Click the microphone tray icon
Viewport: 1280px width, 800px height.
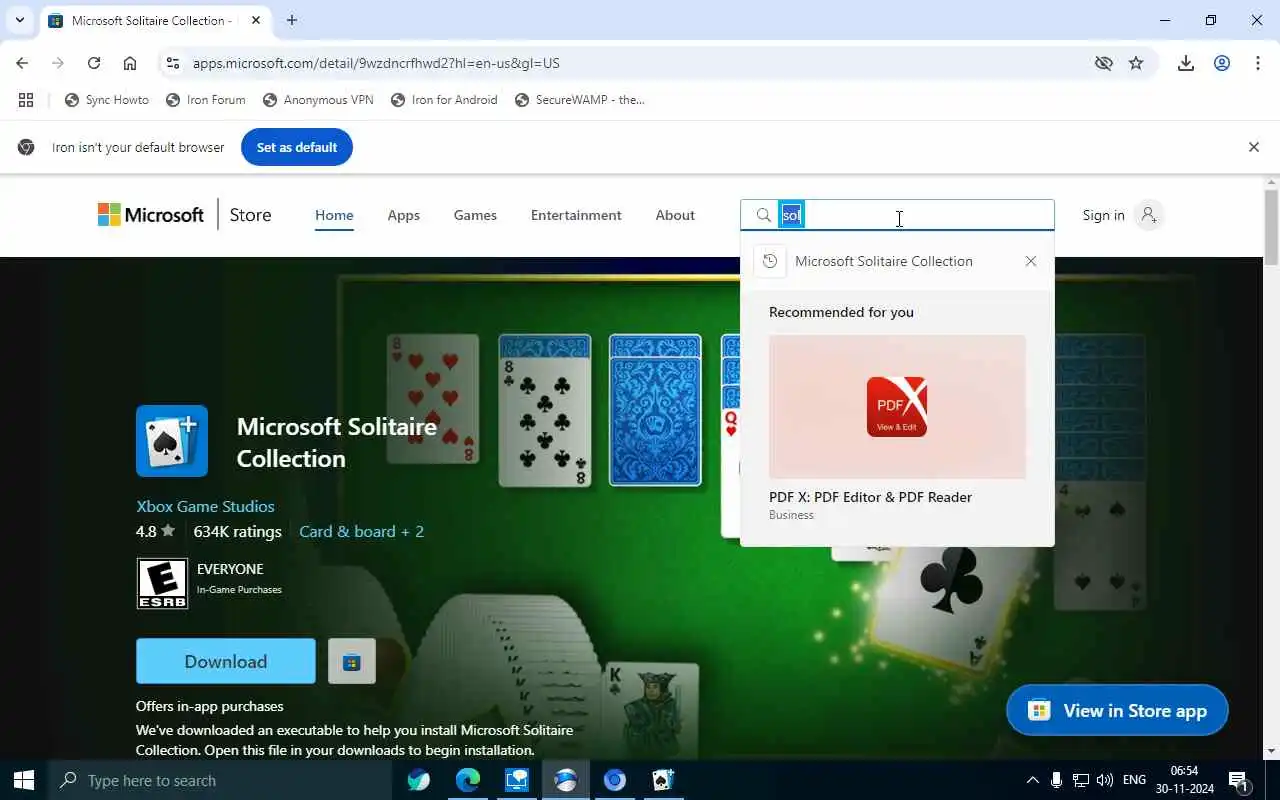coord(1057,780)
